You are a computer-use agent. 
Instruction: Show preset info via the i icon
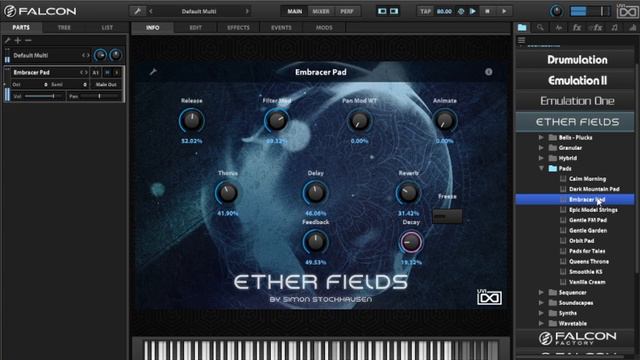click(x=489, y=72)
